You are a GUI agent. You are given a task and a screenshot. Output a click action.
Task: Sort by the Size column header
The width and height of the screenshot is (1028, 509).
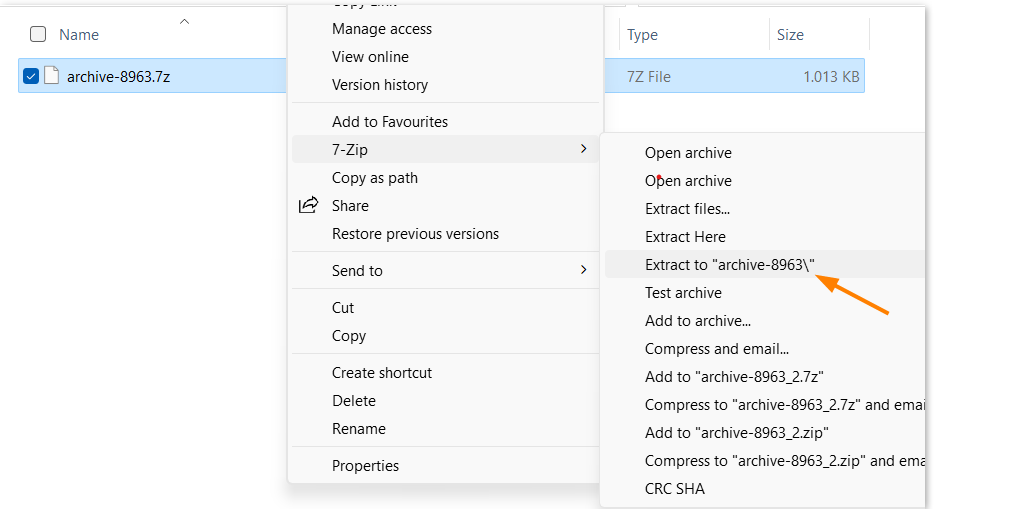[x=790, y=35]
